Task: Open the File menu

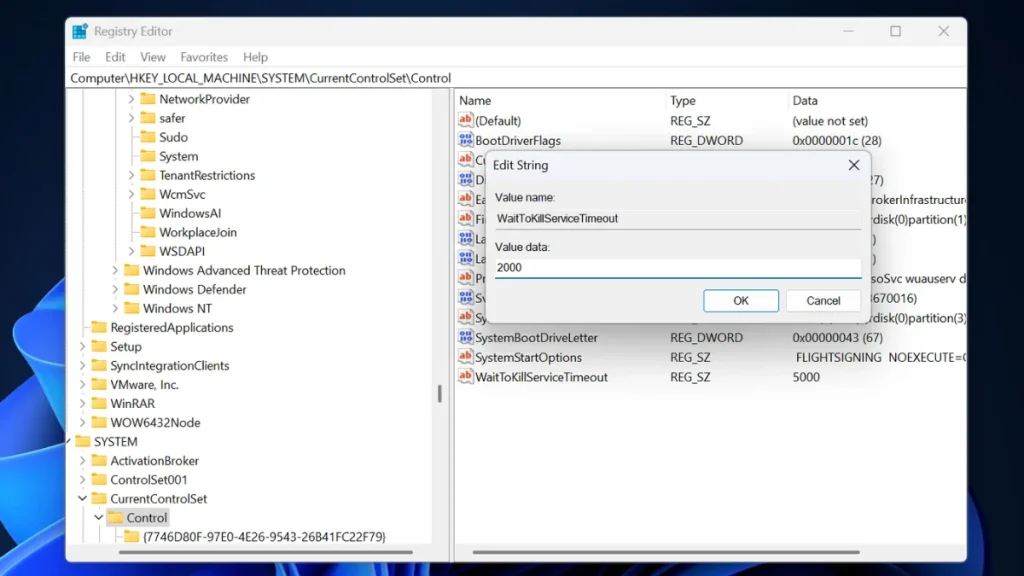Action: tap(82, 57)
